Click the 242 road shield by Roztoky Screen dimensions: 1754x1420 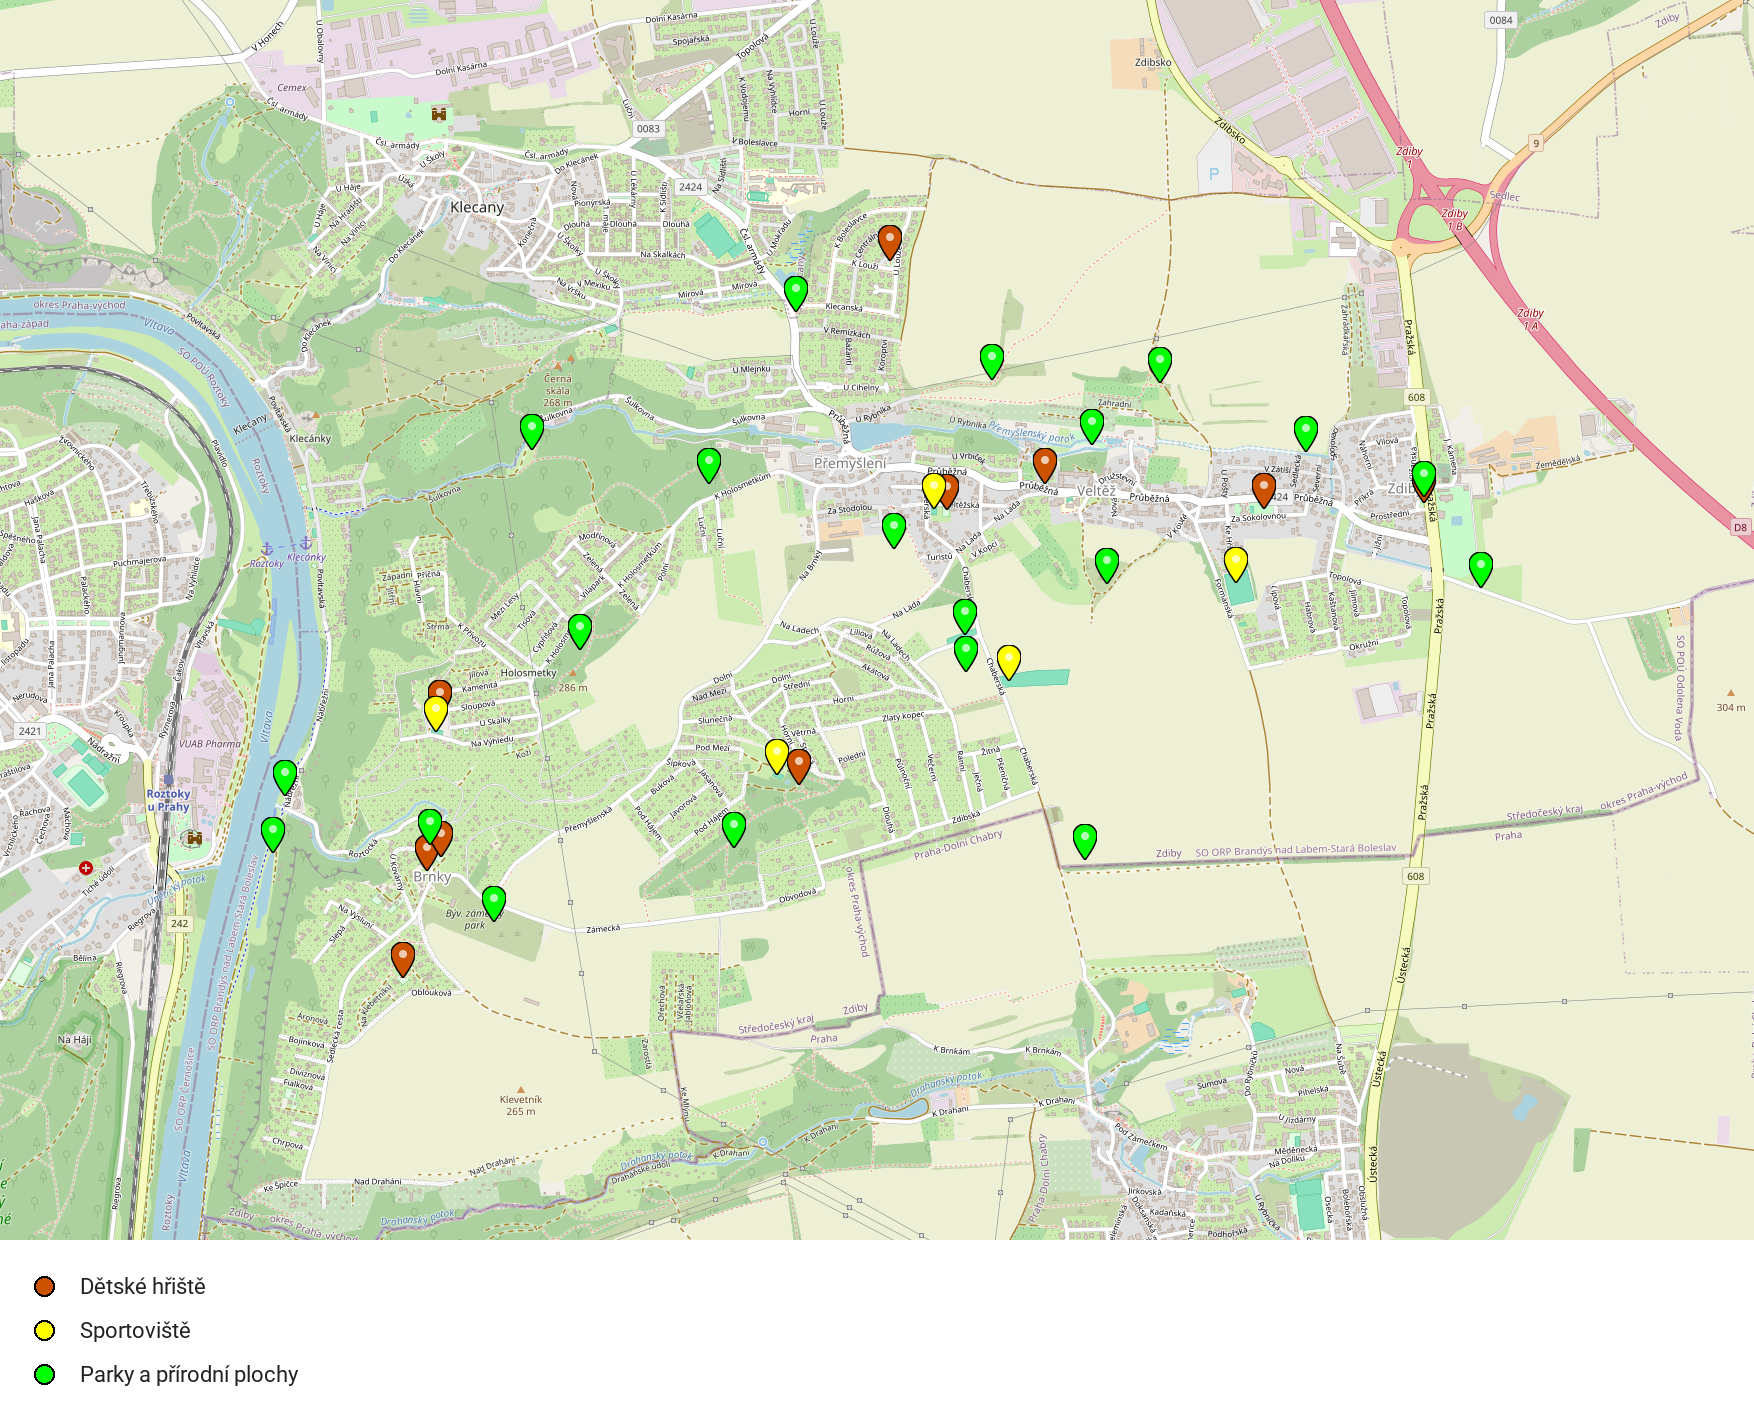(x=179, y=923)
